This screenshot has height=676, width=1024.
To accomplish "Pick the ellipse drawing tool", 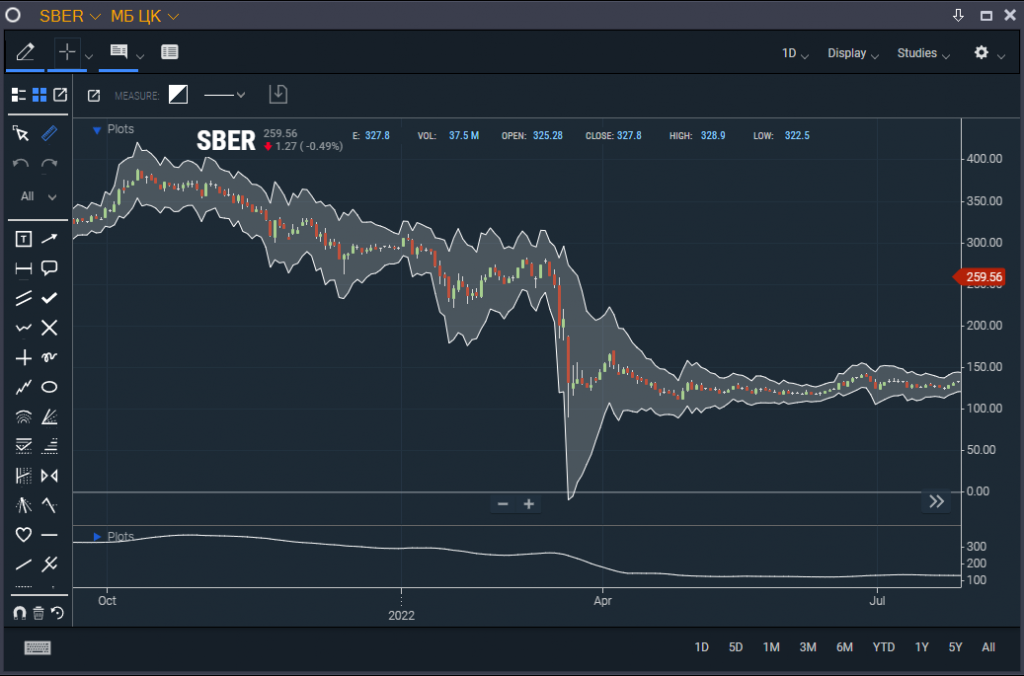I will 49,387.
